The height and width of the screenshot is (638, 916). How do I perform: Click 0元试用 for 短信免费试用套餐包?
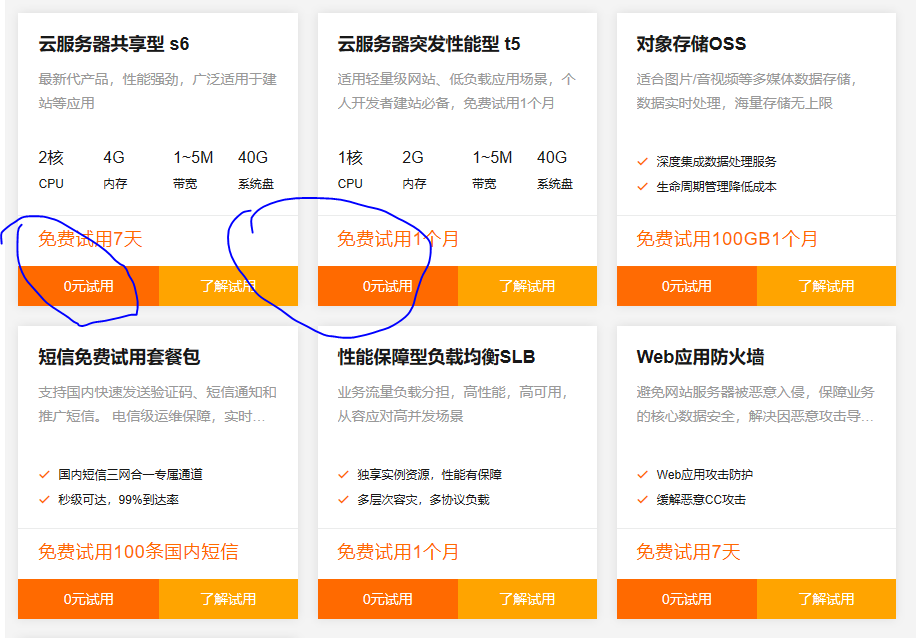[x=88, y=599]
